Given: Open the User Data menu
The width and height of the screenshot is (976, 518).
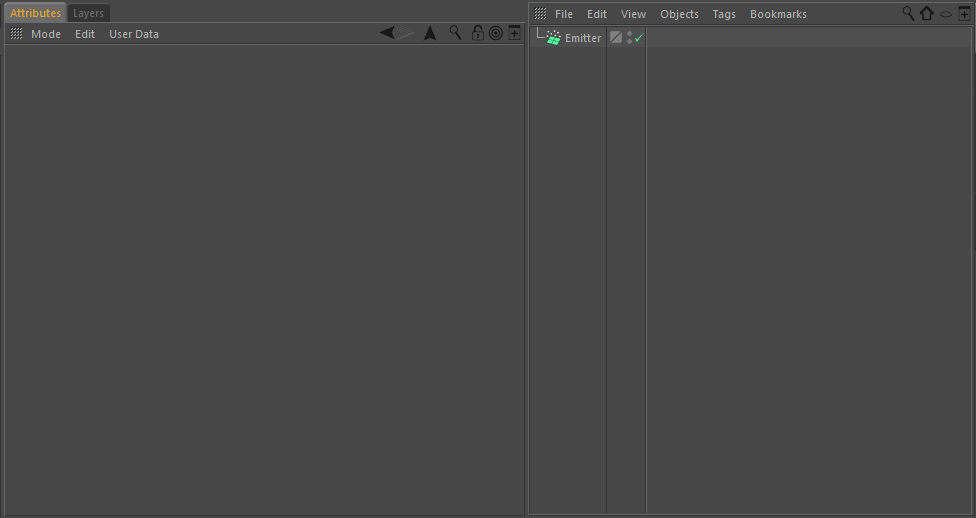Looking at the screenshot, I should click(x=134, y=34).
